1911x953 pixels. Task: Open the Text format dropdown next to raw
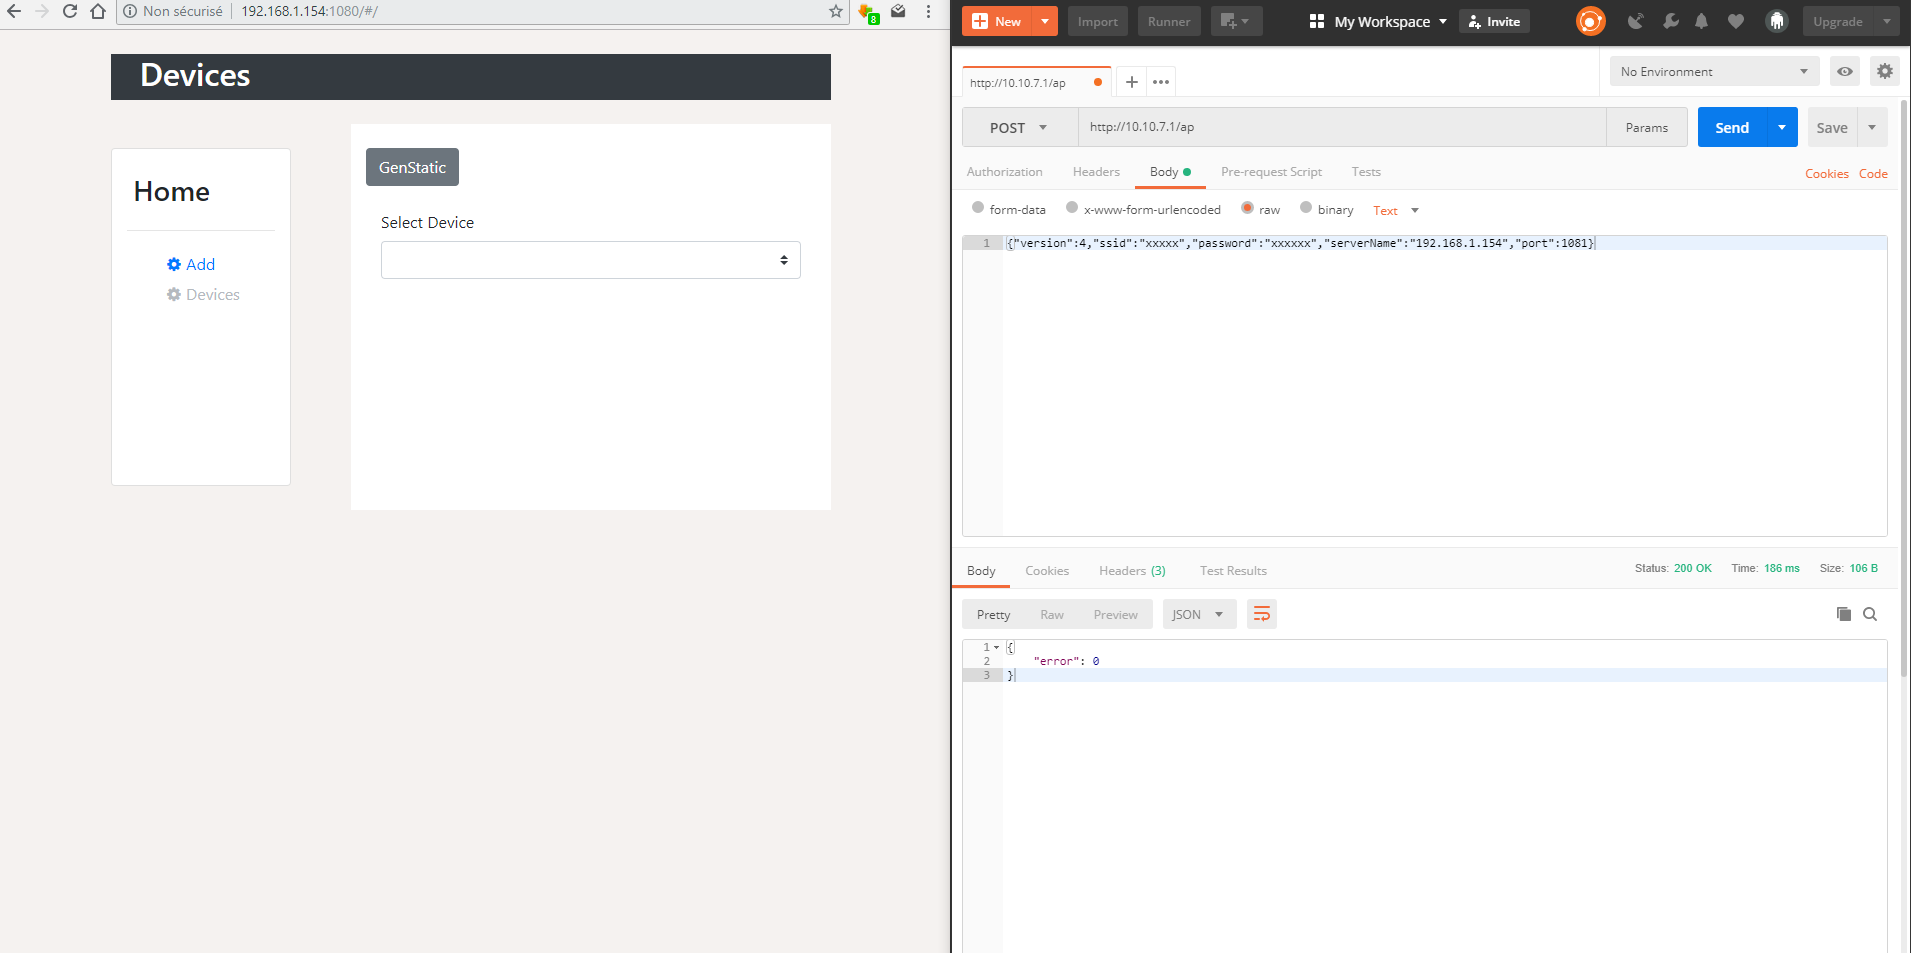coord(1394,210)
